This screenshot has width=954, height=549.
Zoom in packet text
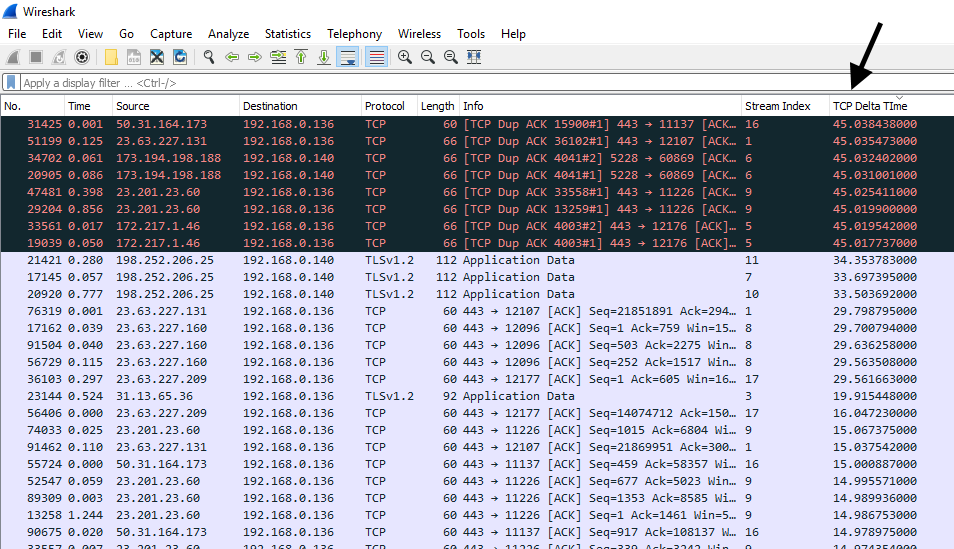tap(405, 57)
